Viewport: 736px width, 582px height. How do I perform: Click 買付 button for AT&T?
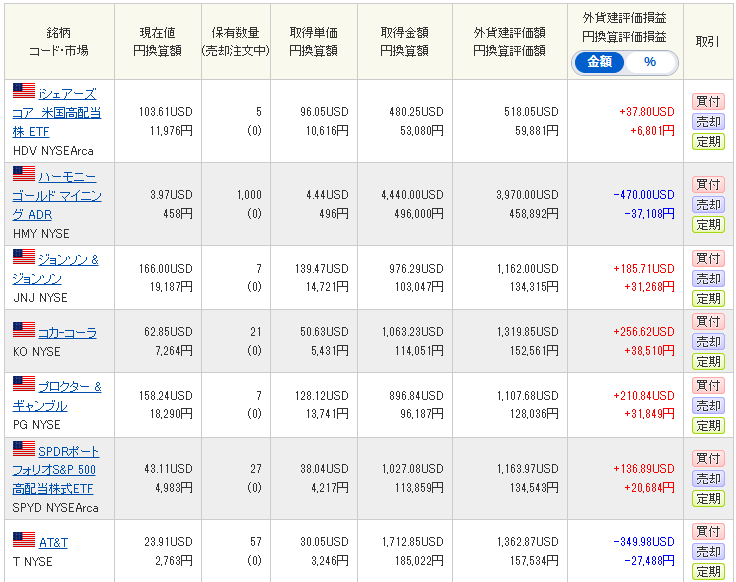(x=708, y=531)
